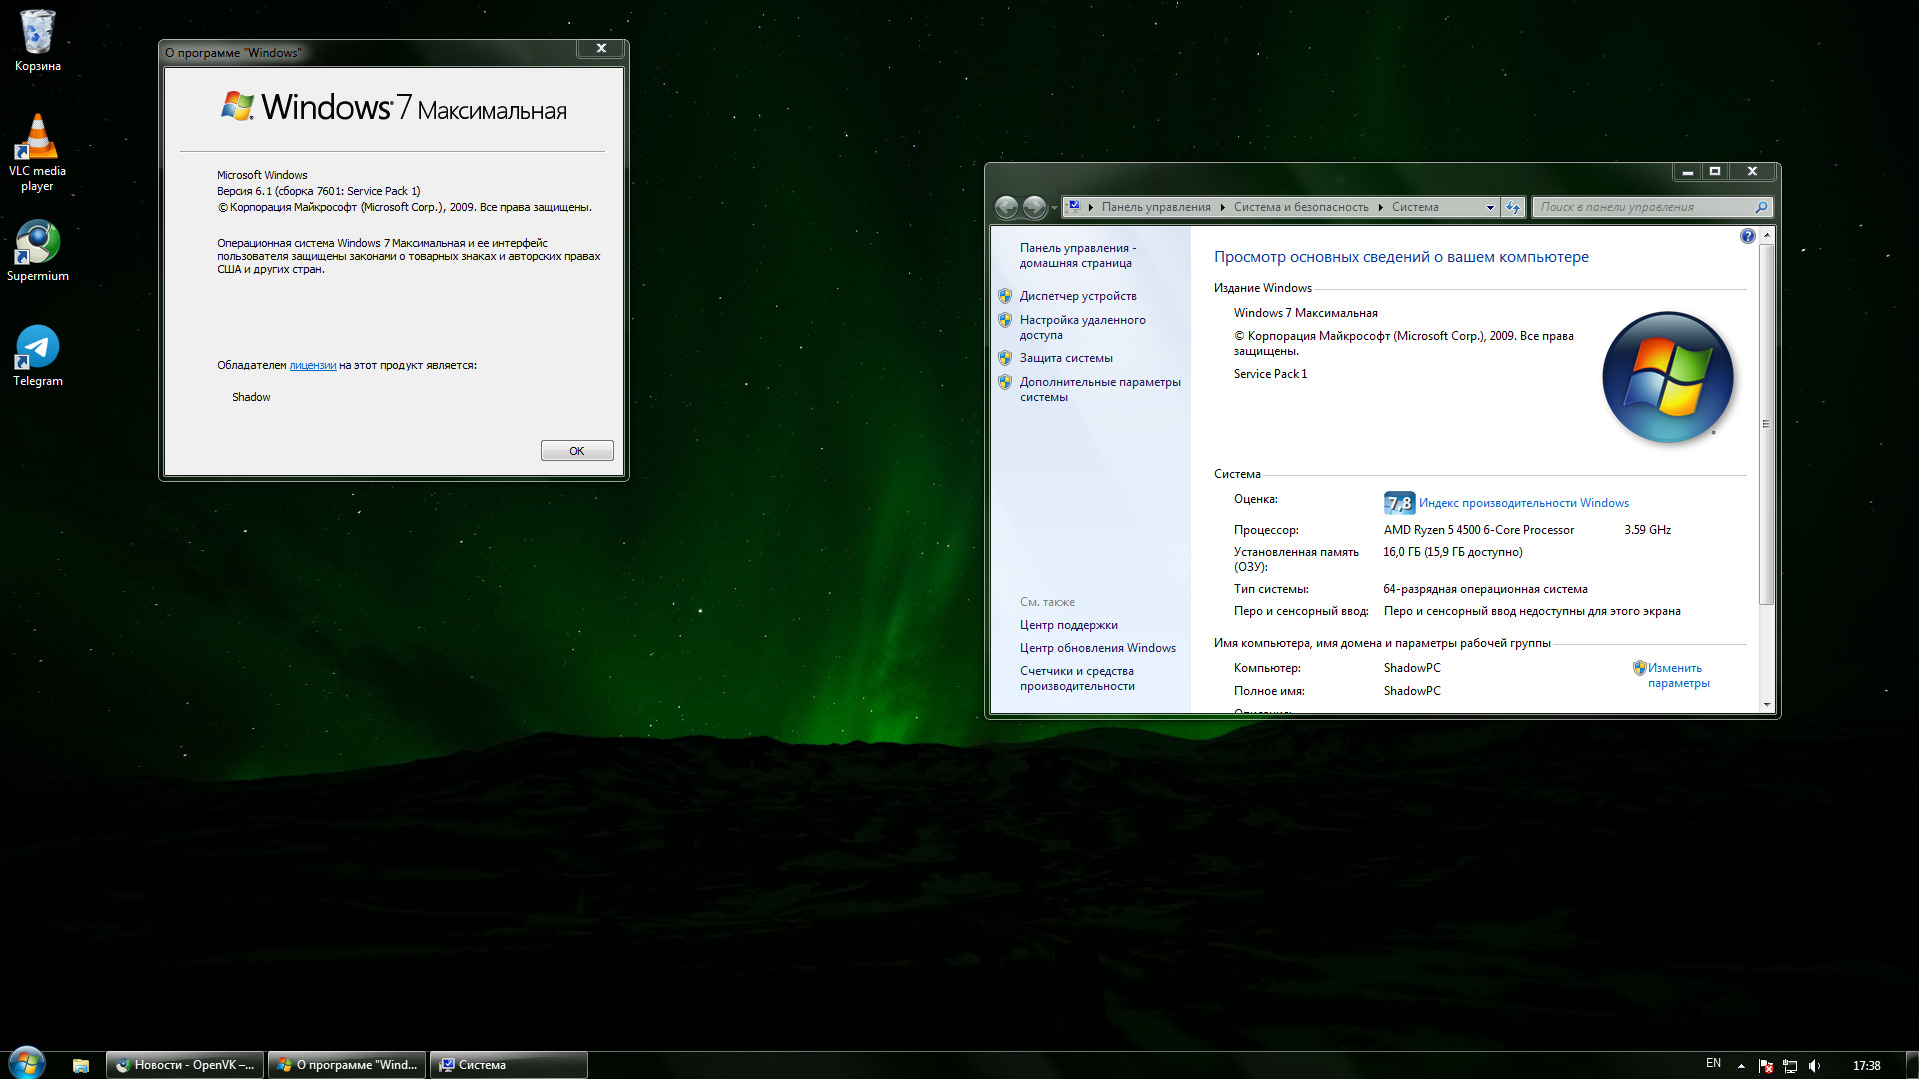Click the volume speaker icon in tray

coord(1815,1066)
